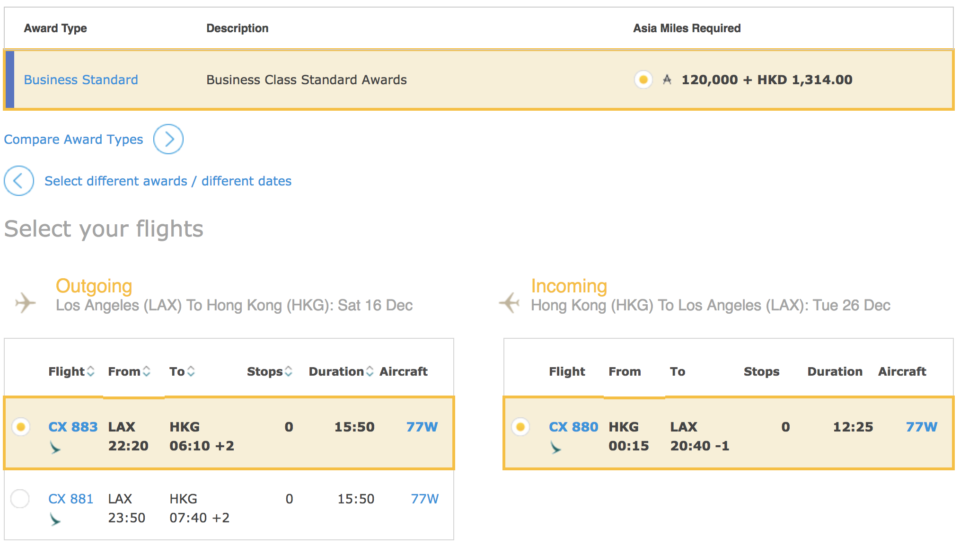Screen dimensions: 960x546
Task: View 77W aircraft info for CX 880
Action: tap(921, 427)
